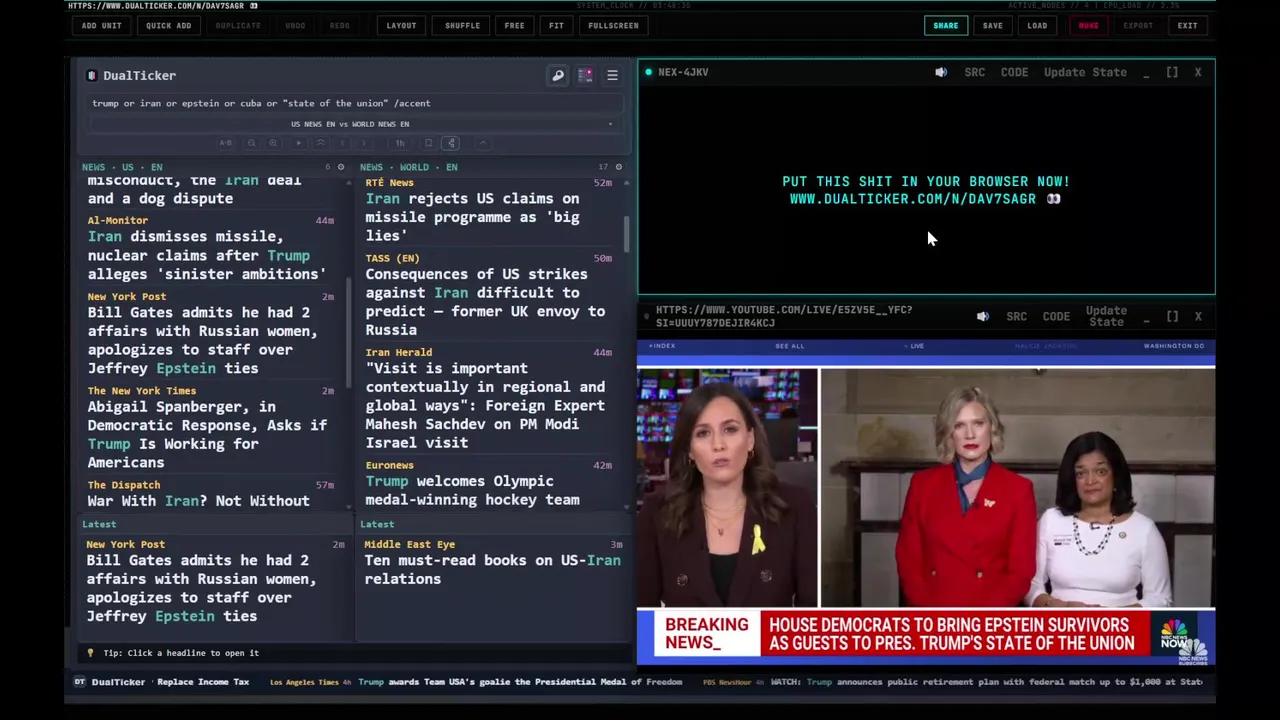Image resolution: width=1280 pixels, height=720 pixels.
Task: Open the colorful layout icon in DualTicker header
Action: tap(585, 75)
